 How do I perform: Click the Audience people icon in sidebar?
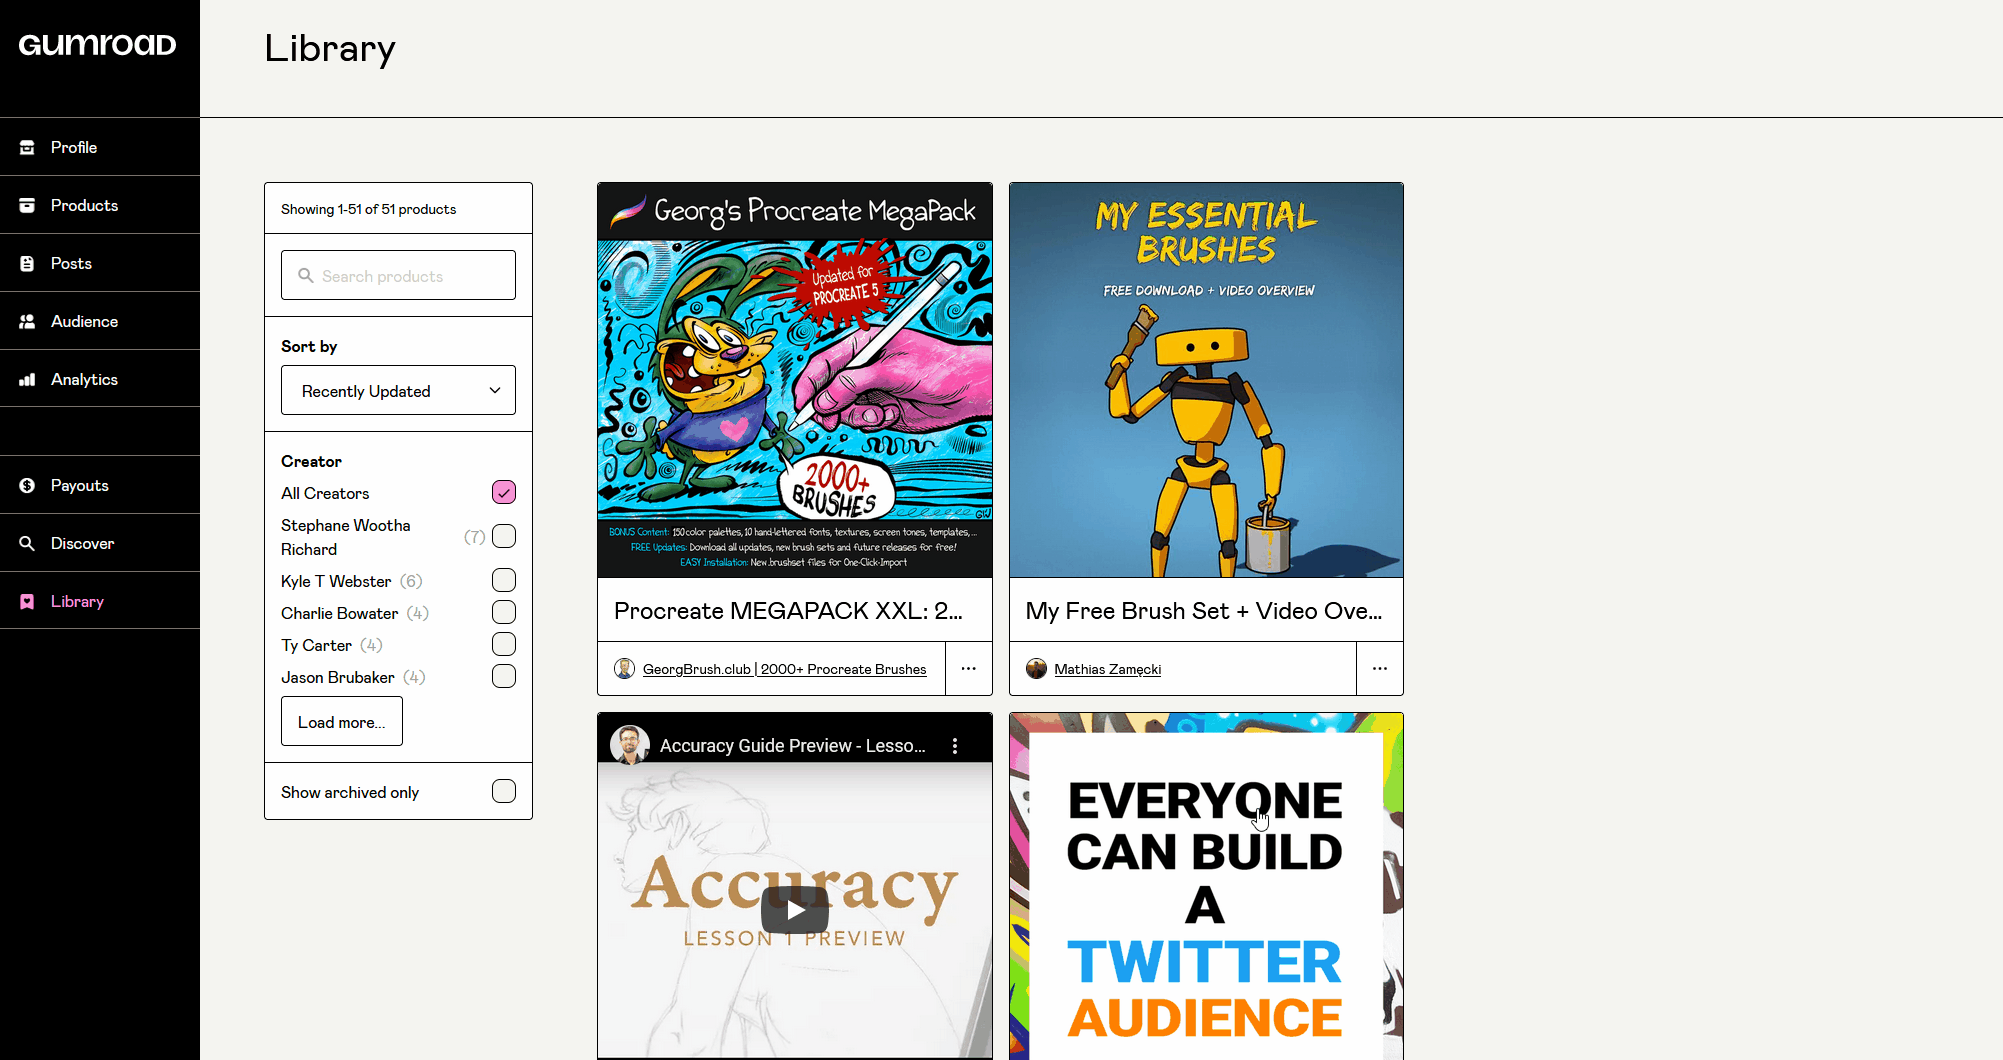point(27,321)
